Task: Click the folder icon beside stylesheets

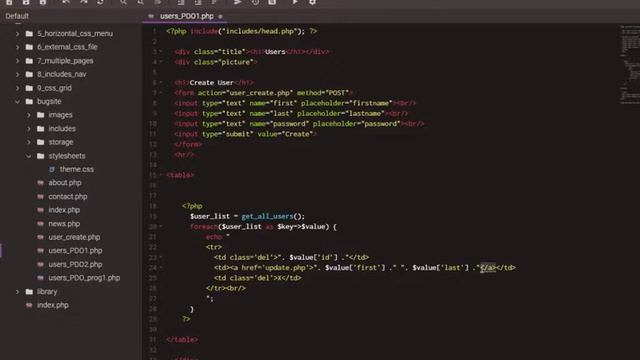Action: click(40, 156)
